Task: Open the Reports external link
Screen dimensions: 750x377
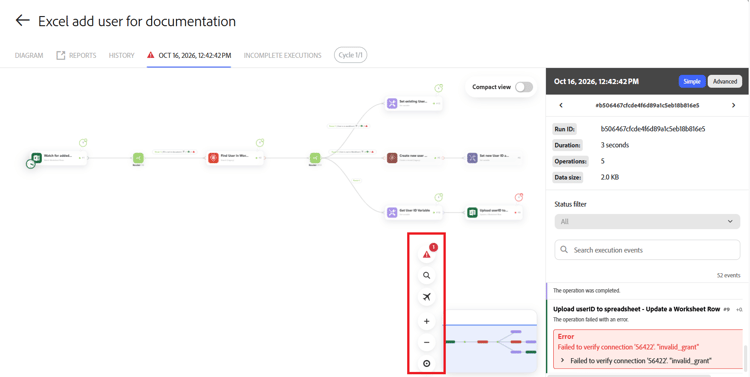Action: point(76,55)
